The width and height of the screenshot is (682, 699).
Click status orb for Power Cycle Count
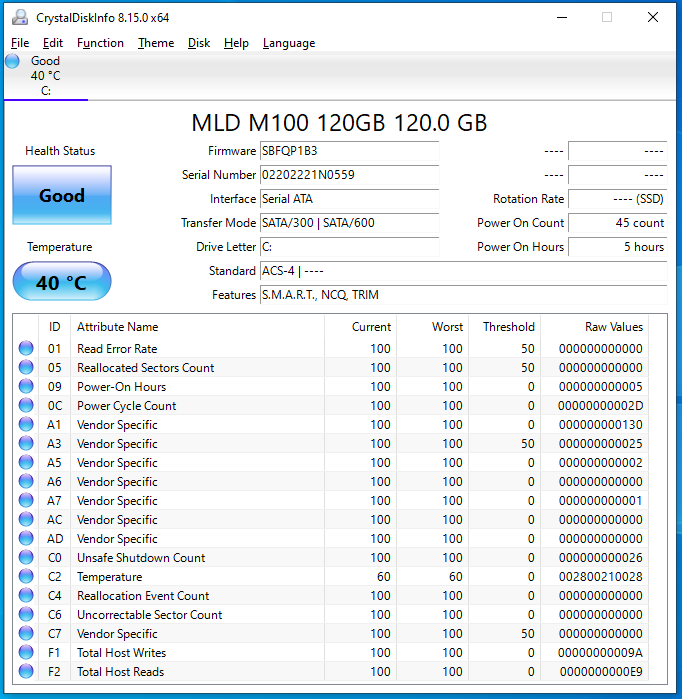pyautogui.click(x=26, y=405)
